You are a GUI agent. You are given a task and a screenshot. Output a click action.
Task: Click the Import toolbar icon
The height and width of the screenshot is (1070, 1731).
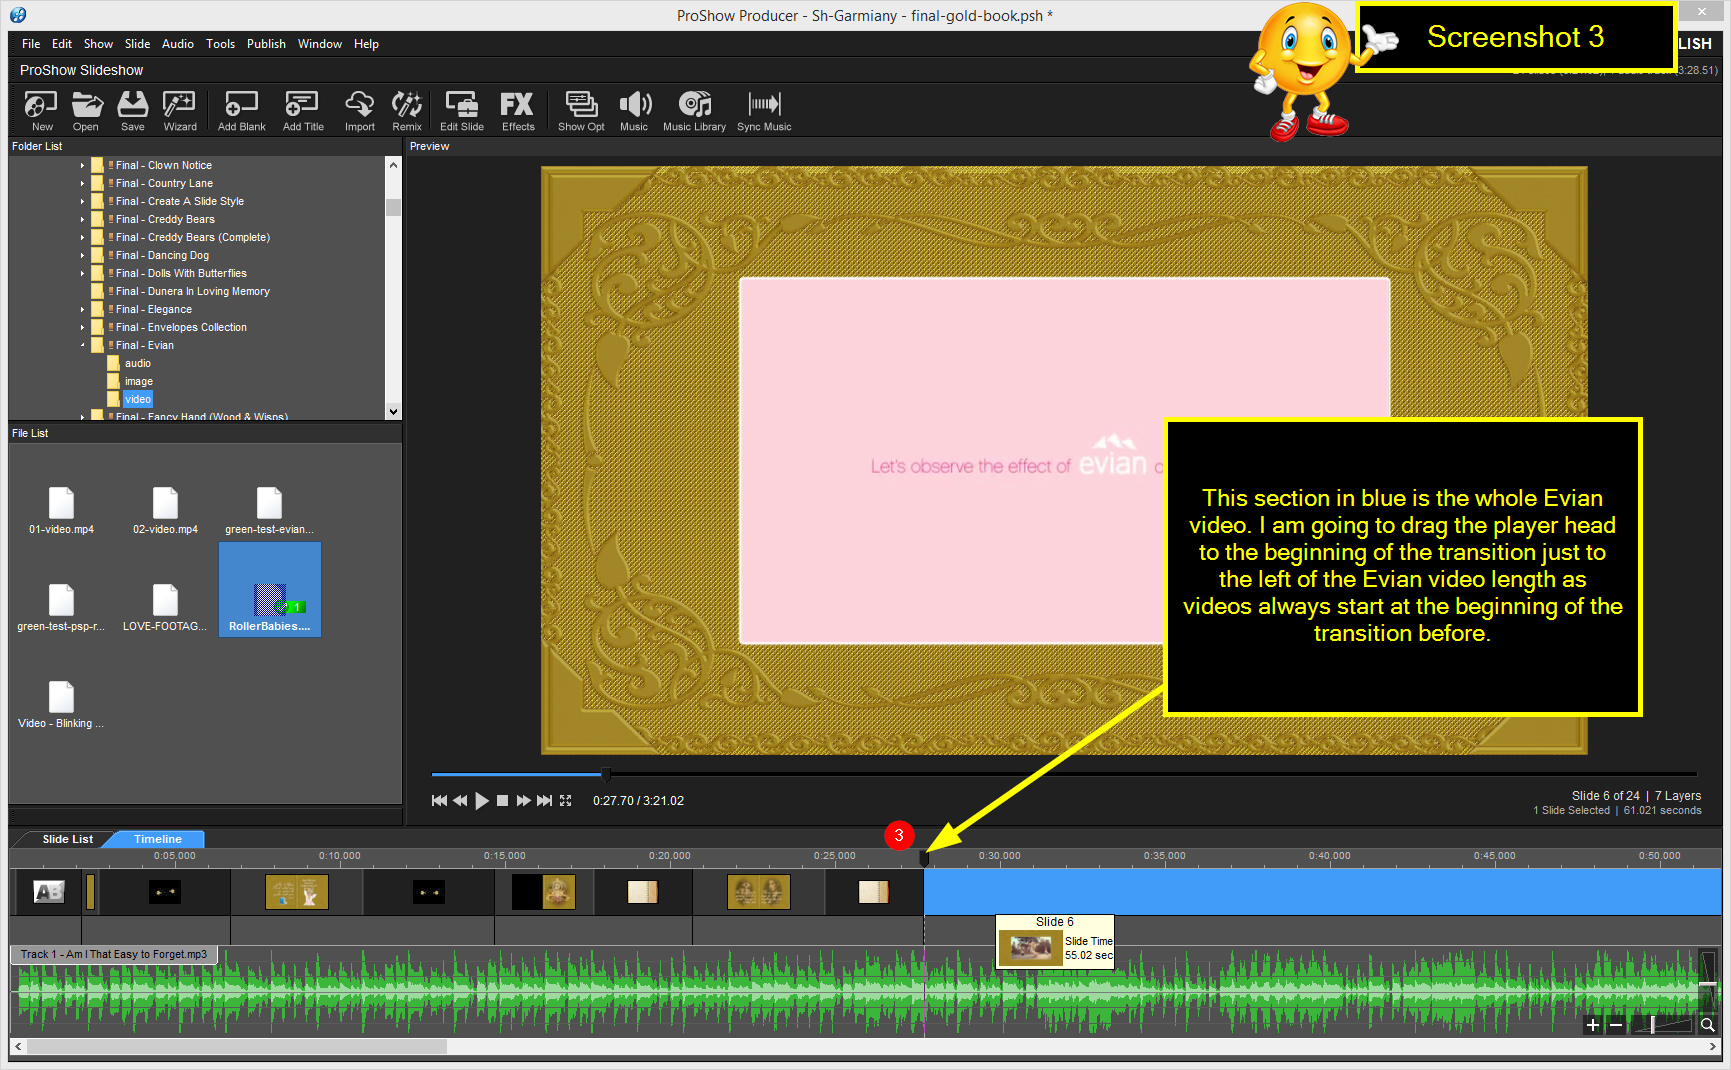359,111
